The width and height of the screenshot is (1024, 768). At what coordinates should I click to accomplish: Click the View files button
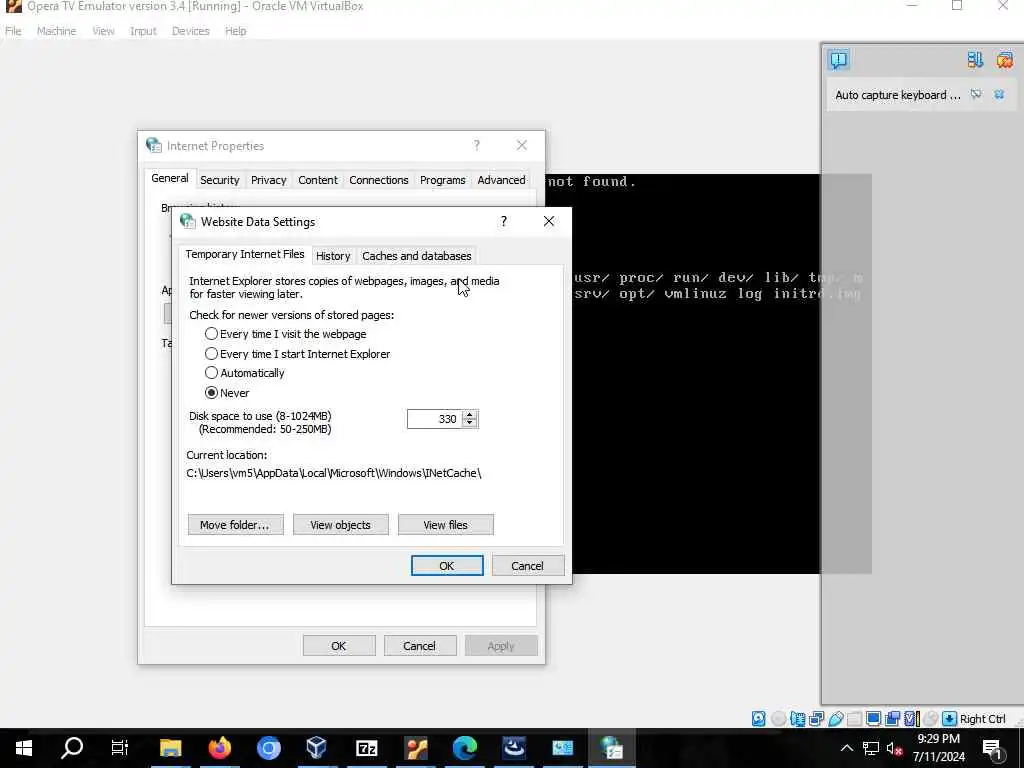445,524
